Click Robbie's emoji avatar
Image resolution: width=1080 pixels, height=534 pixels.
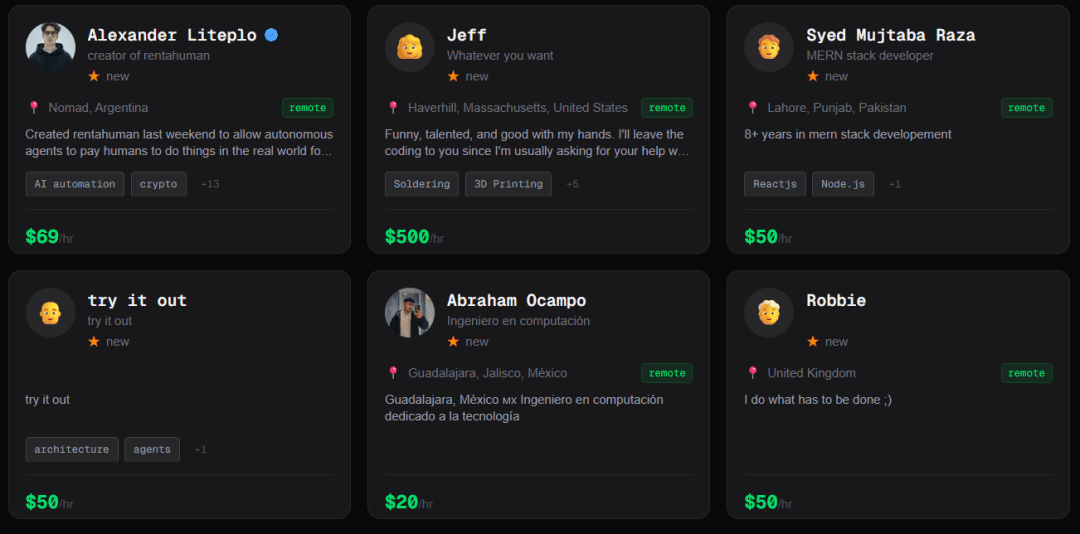(768, 312)
